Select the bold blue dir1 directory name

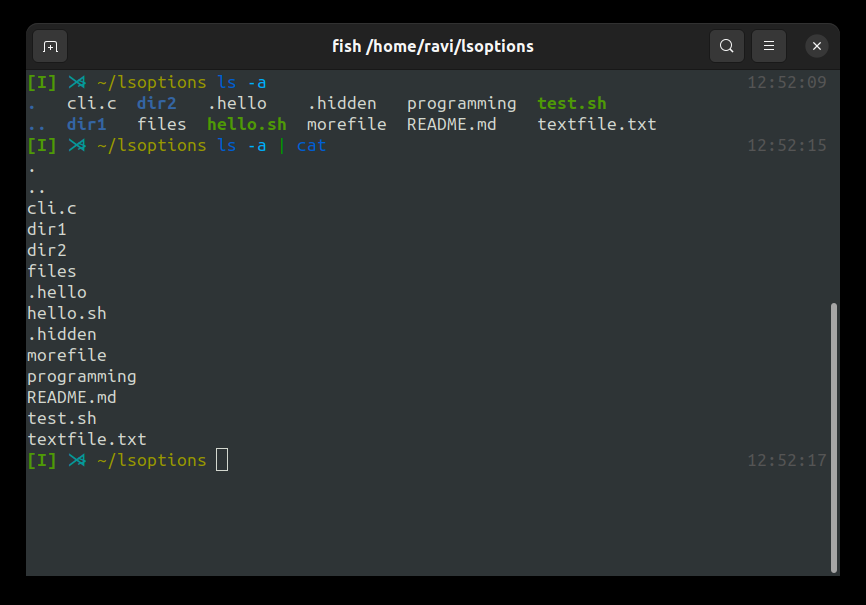click(86, 124)
